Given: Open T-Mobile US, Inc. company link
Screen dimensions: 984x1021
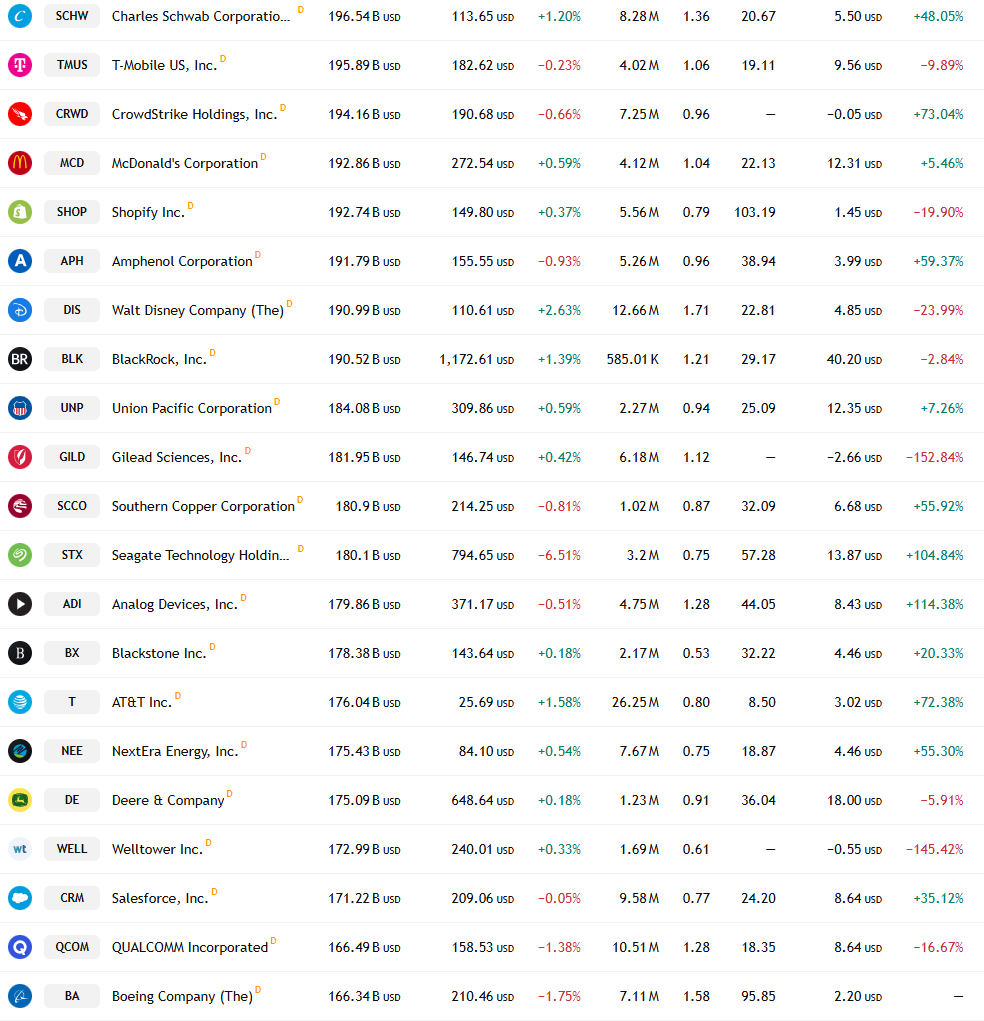Looking at the screenshot, I should (164, 65).
